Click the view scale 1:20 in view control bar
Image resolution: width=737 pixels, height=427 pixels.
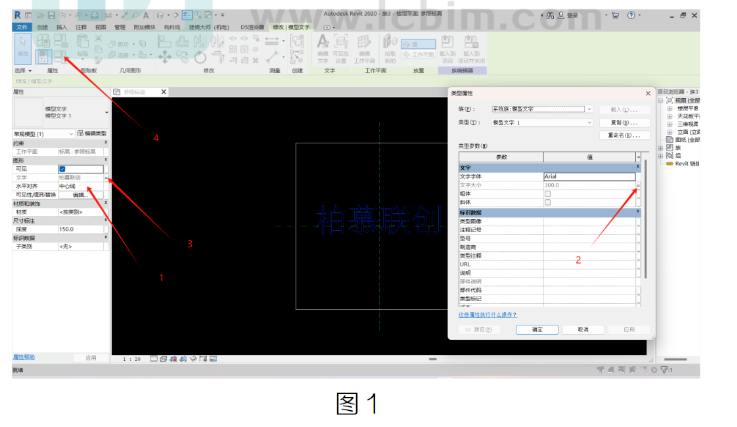132,359
